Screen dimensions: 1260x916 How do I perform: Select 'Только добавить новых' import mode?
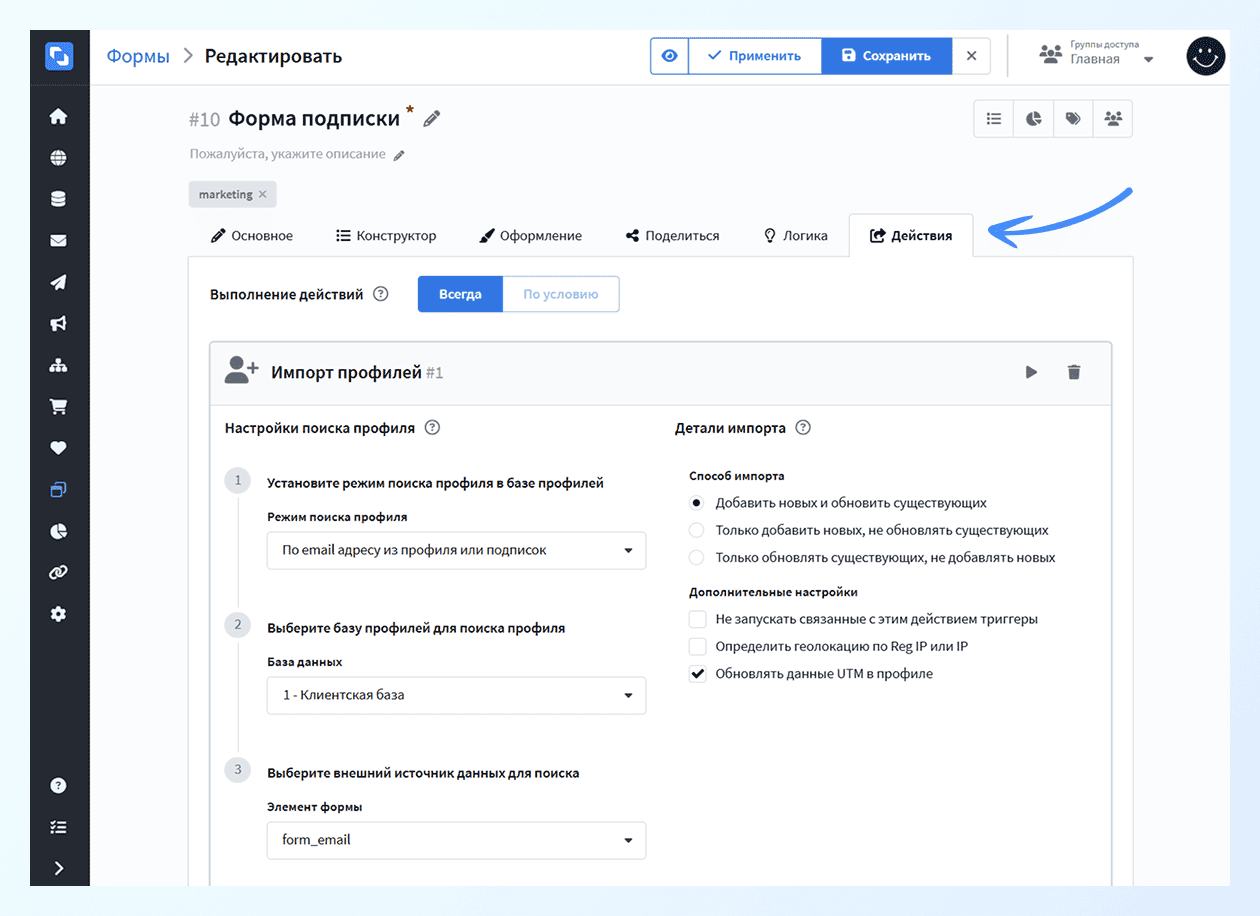point(696,530)
